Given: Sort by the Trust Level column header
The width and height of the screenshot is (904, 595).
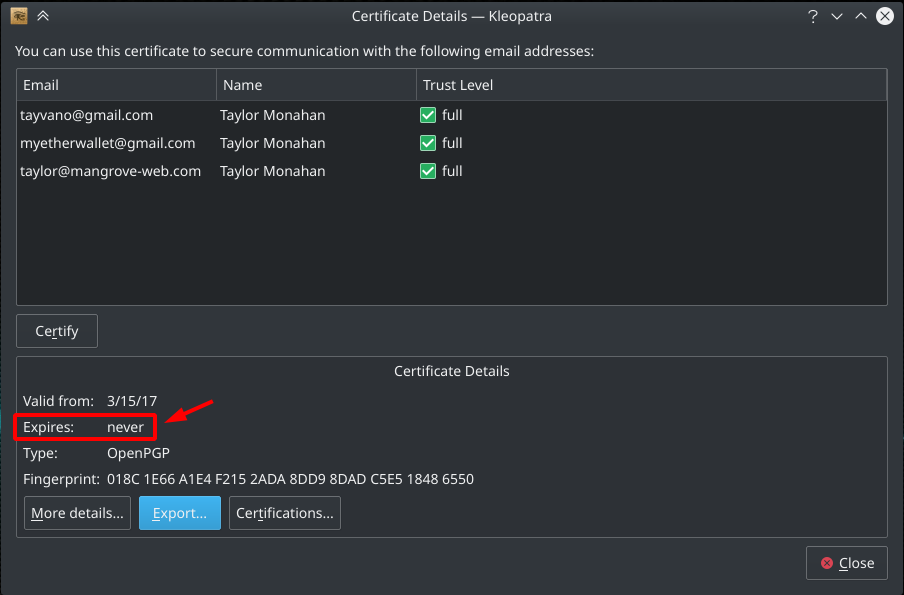Looking at the screenshot, I should coord(651,85).
